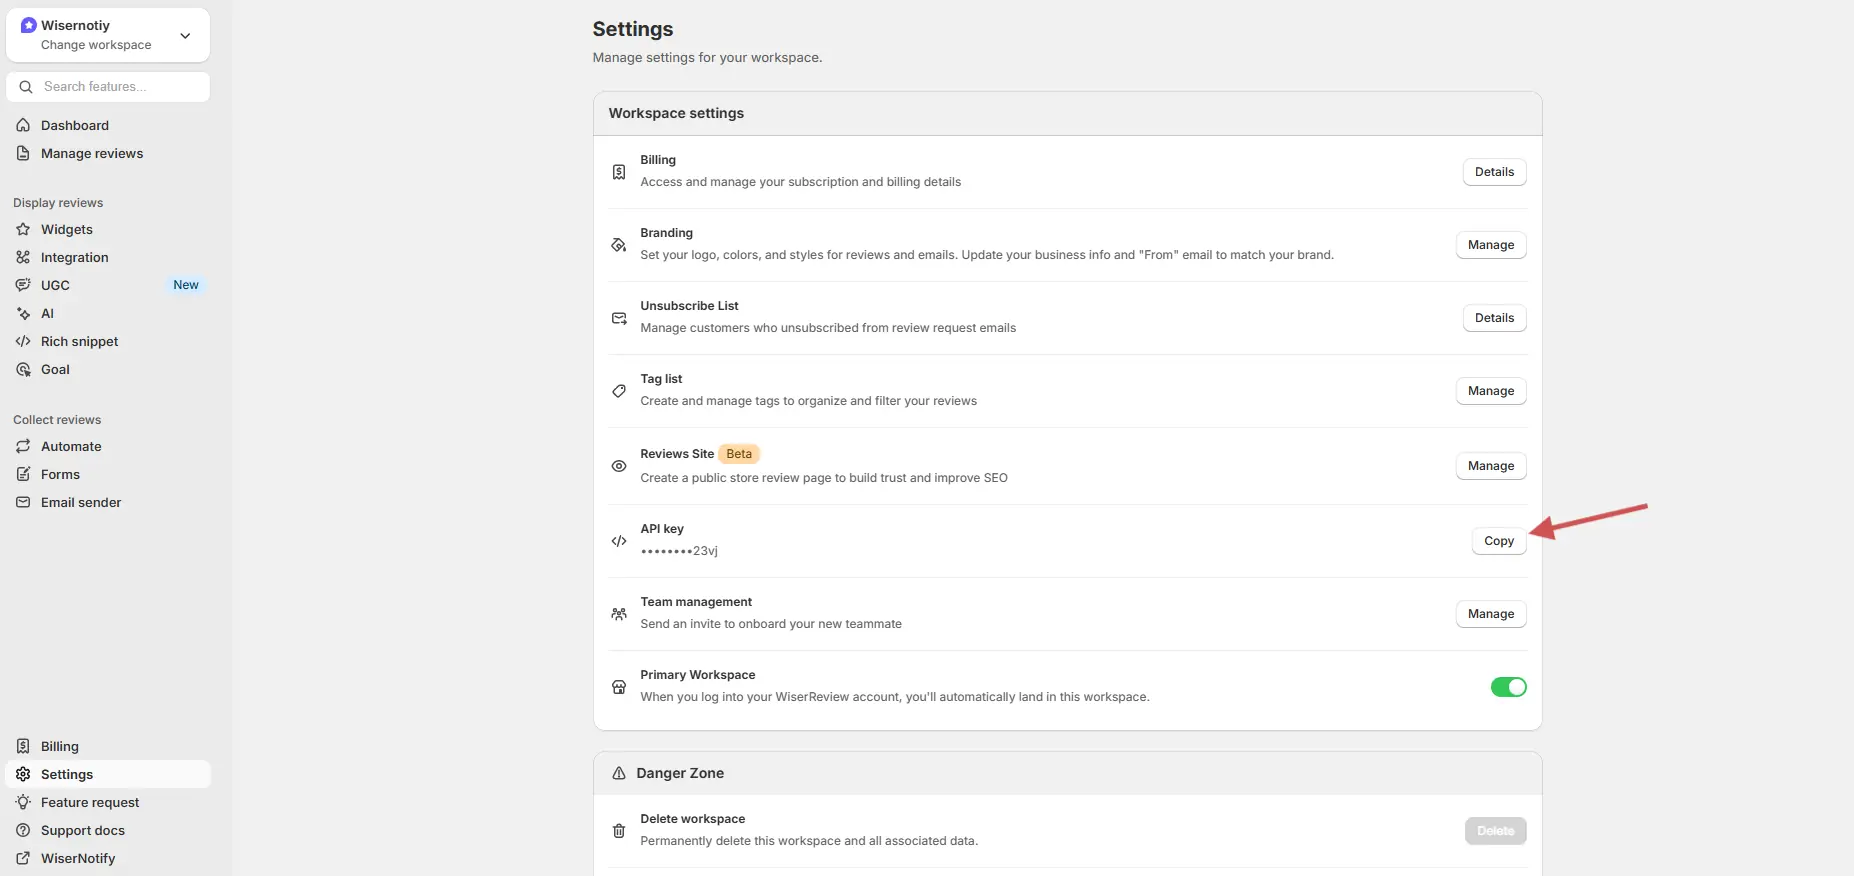Click the New badge next to UGC
Viewport: 1854px width, 876px height.
186,285
